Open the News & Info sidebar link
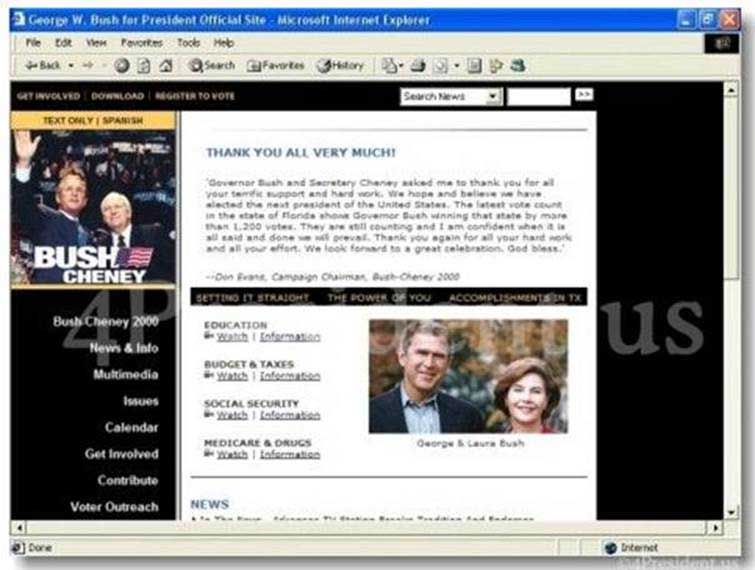 point(124,348)
